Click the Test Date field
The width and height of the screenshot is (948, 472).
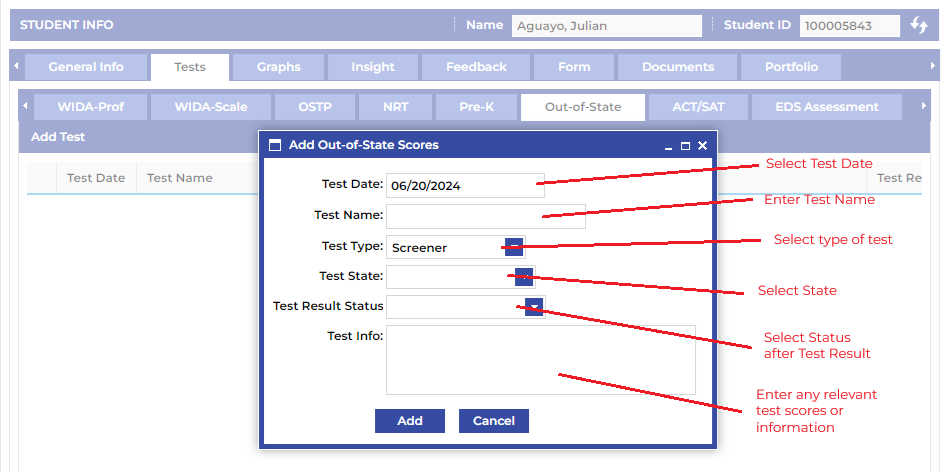click(464, 185)
